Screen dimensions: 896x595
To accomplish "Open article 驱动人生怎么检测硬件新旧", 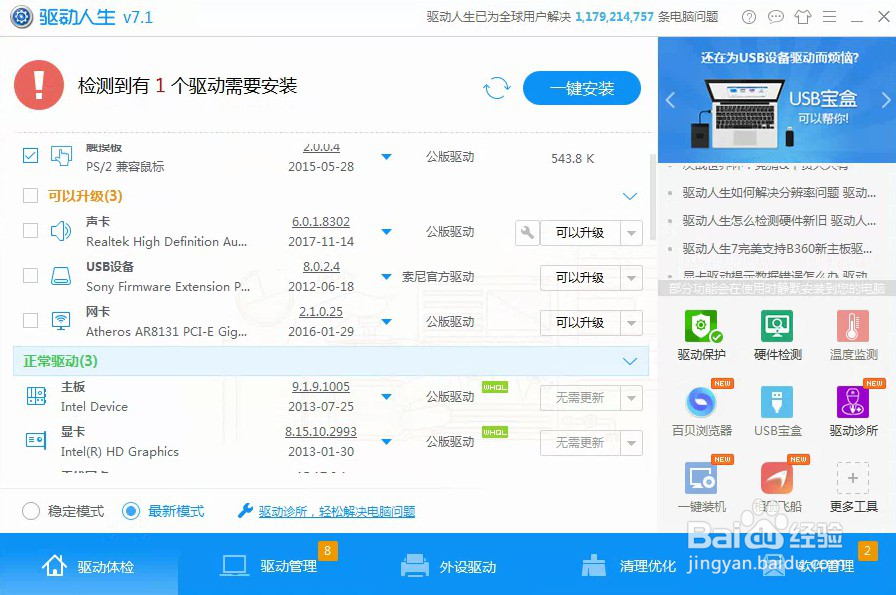I will point(779,221).
